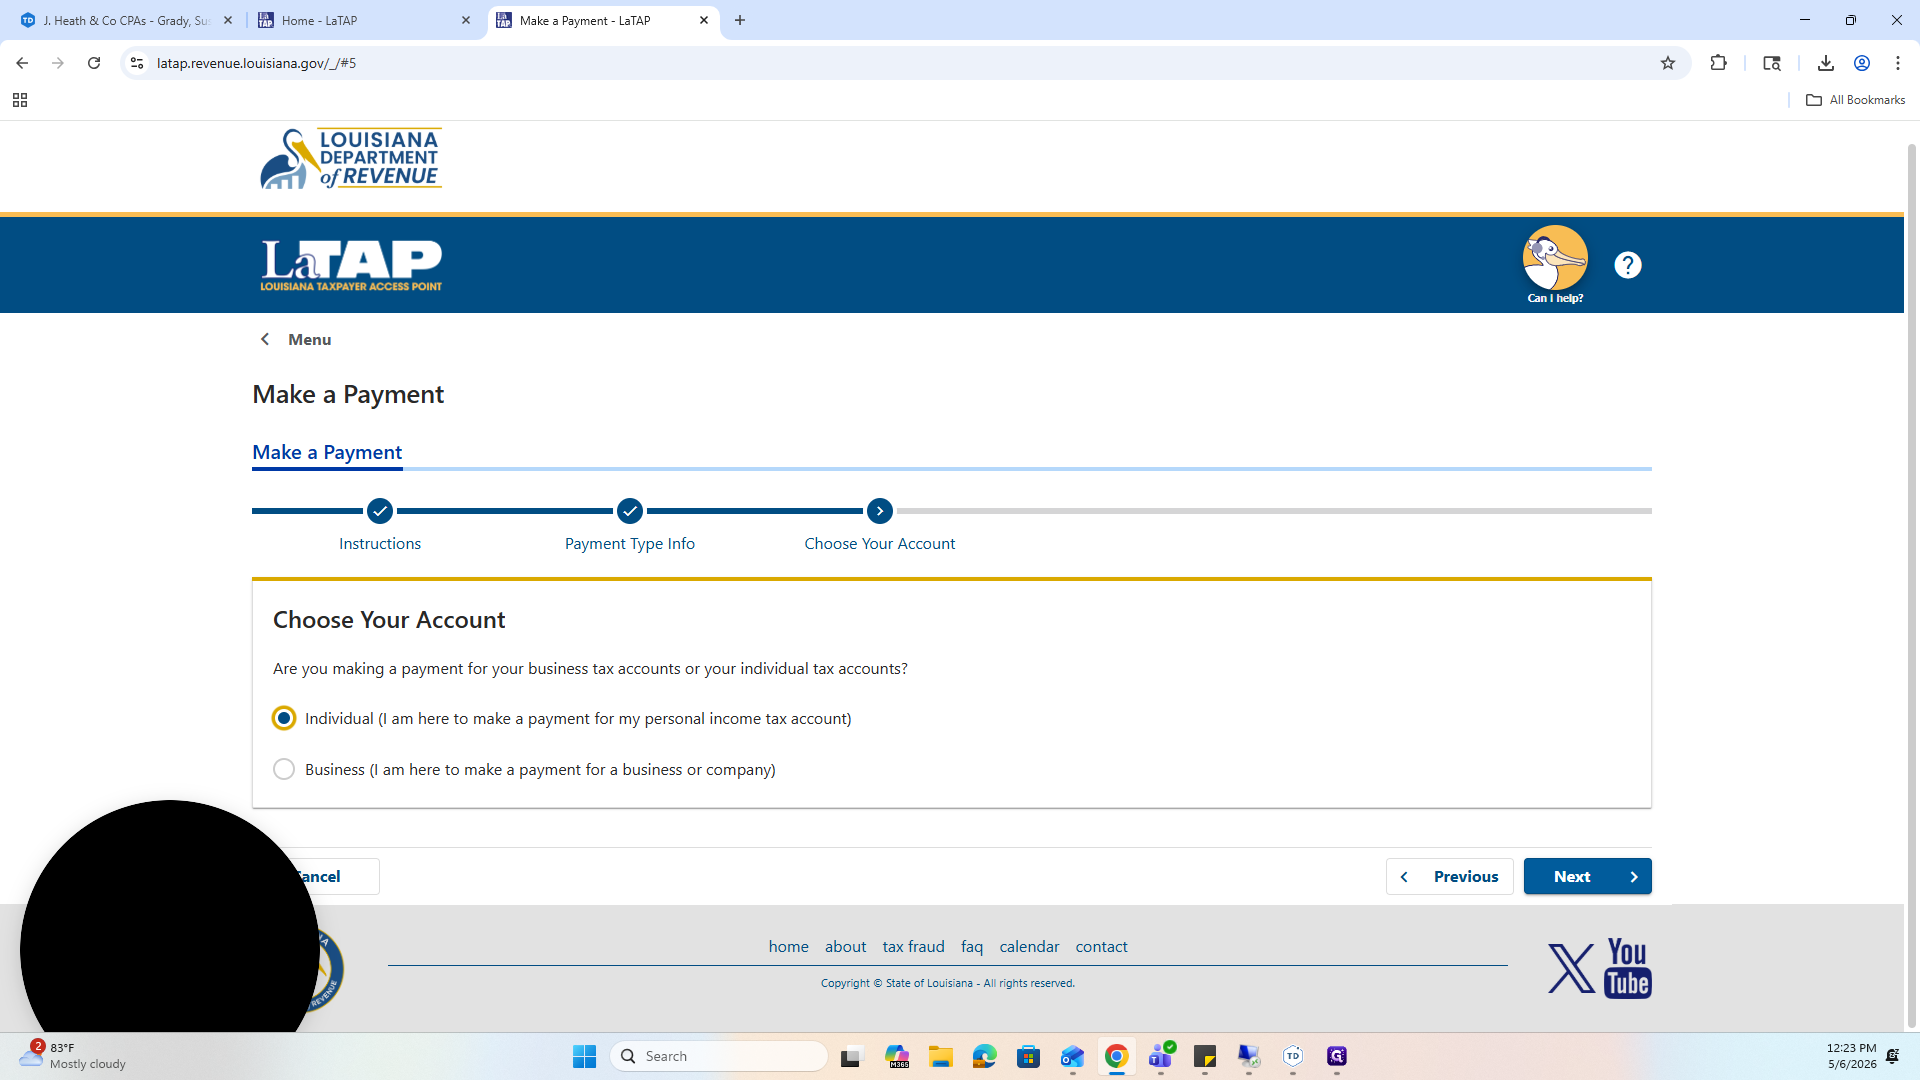Click the page vertical scrollbar
This screenshot has height=1080, width=1920.
pos(1912,585)
